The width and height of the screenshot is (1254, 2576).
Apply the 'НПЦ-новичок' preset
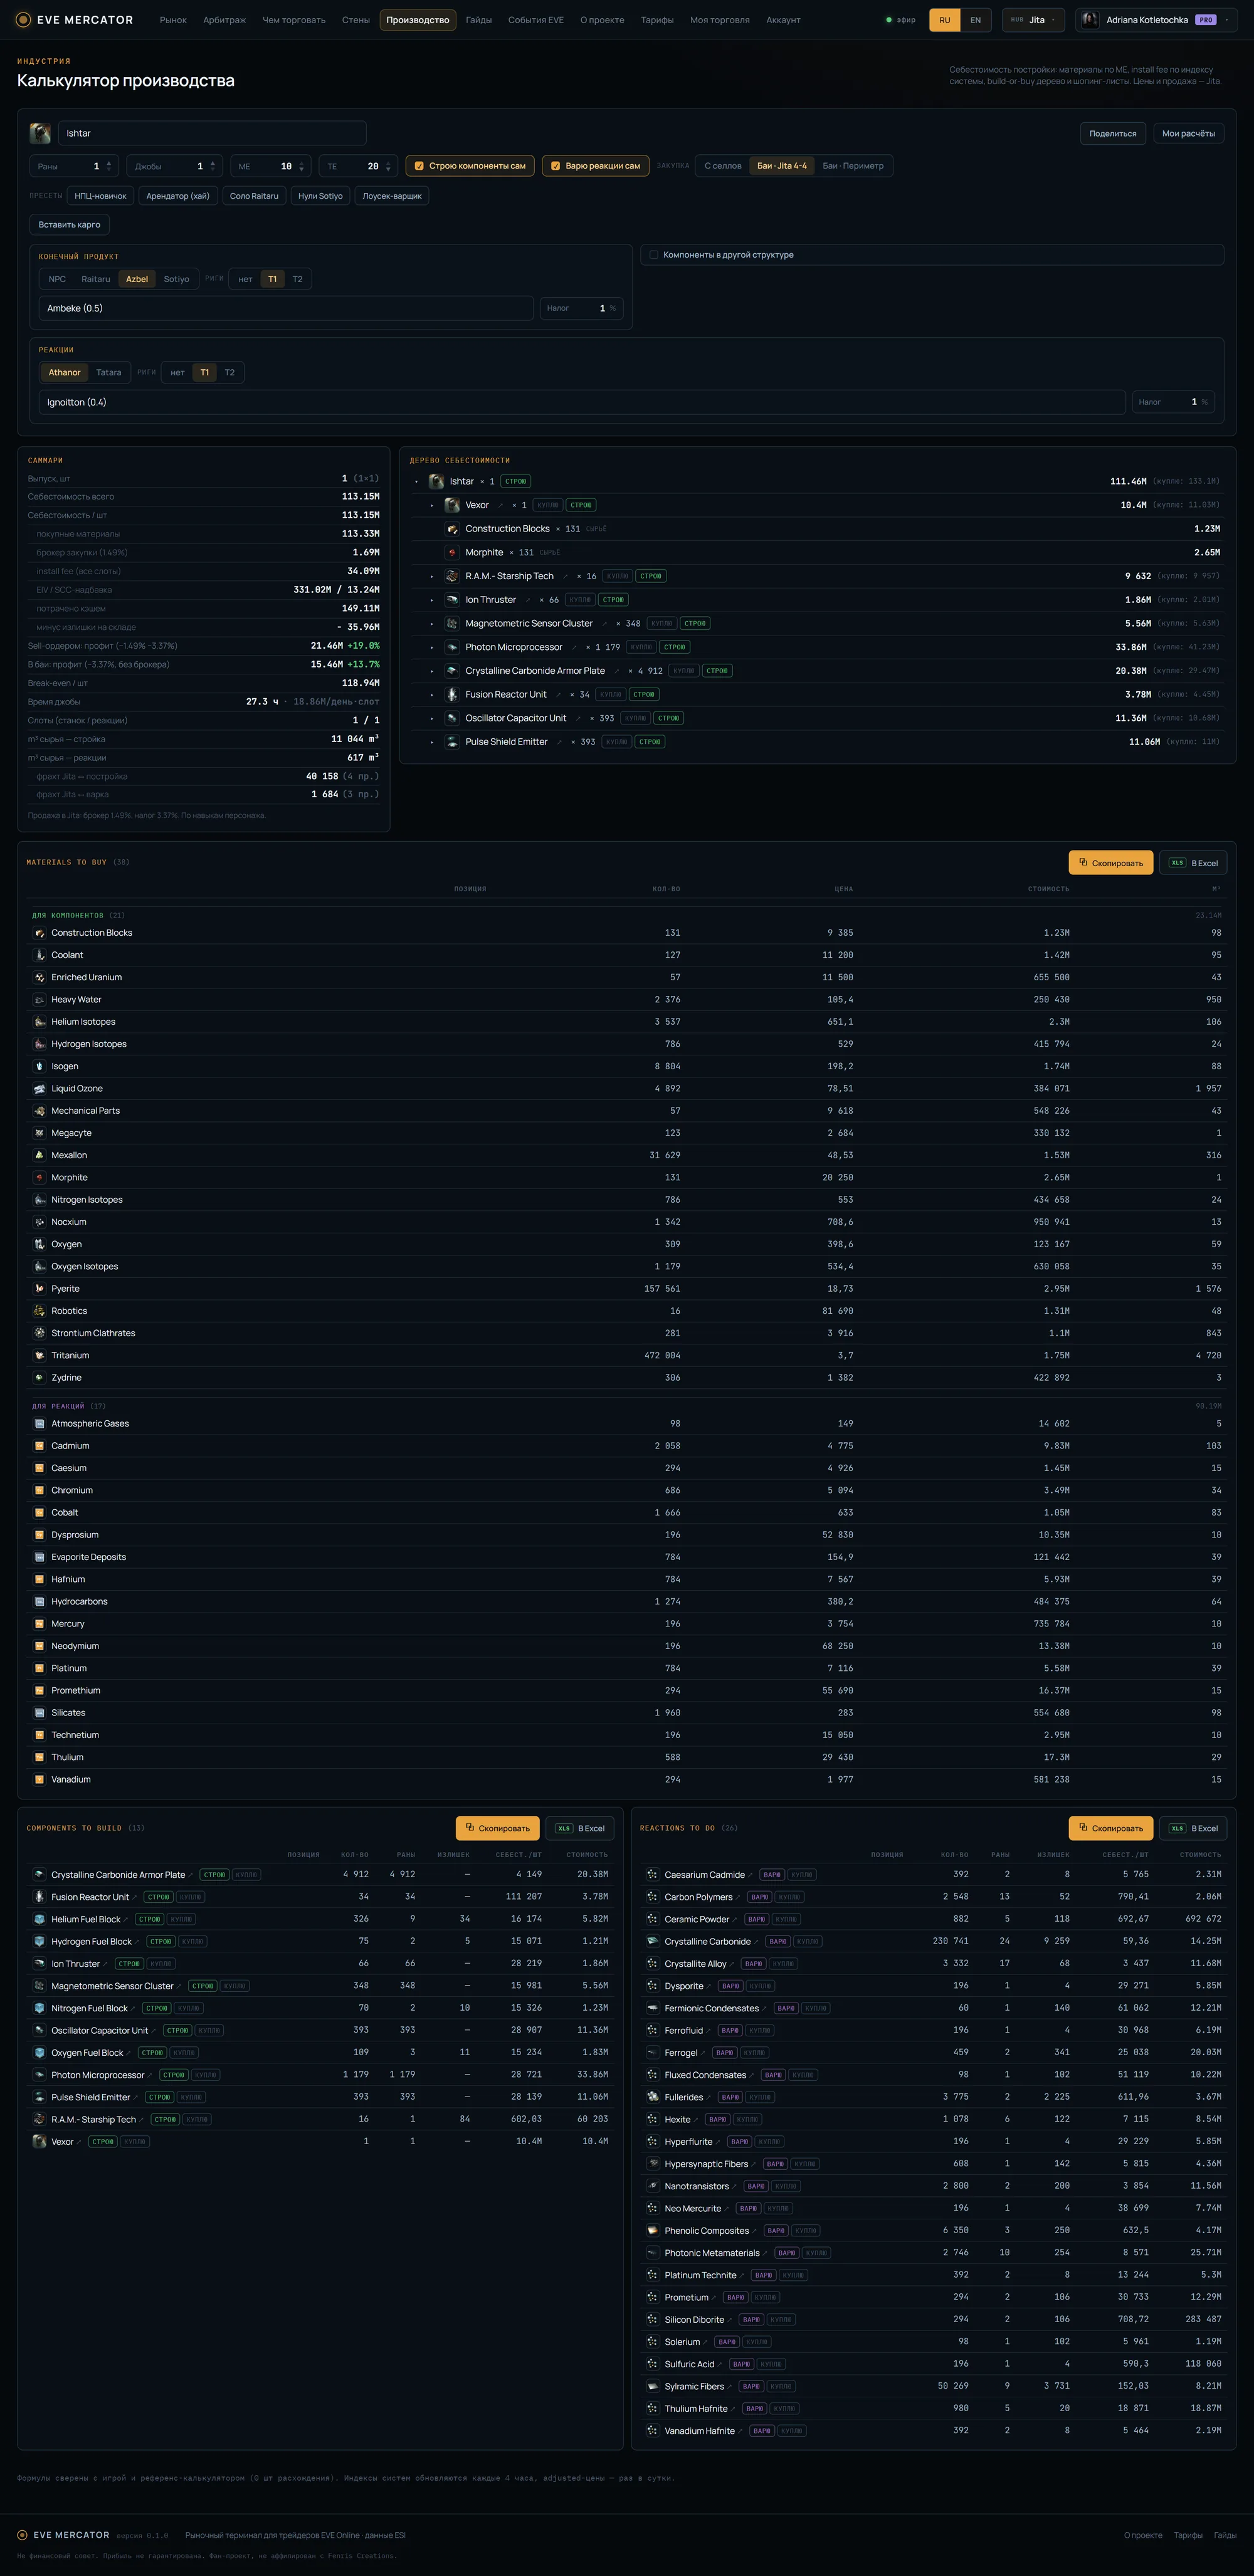pyautogui.click(x=101, y=196)
